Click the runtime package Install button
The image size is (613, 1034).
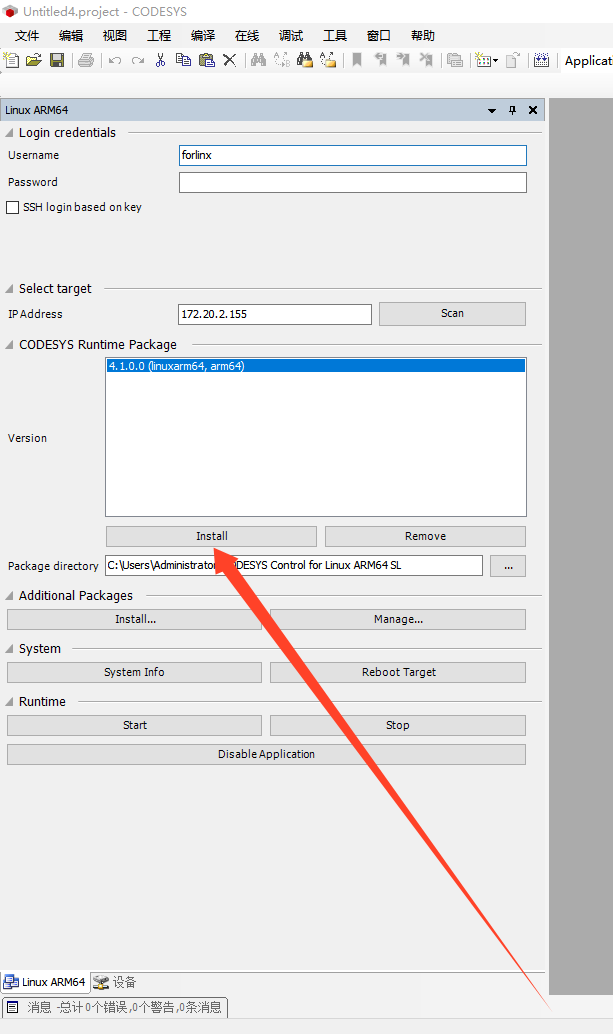(x=212, y=536)
